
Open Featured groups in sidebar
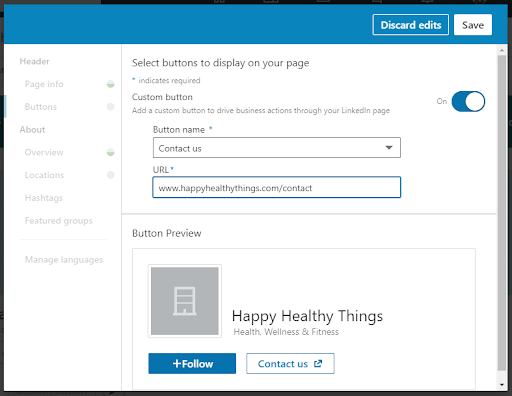[x=59, y=221]
